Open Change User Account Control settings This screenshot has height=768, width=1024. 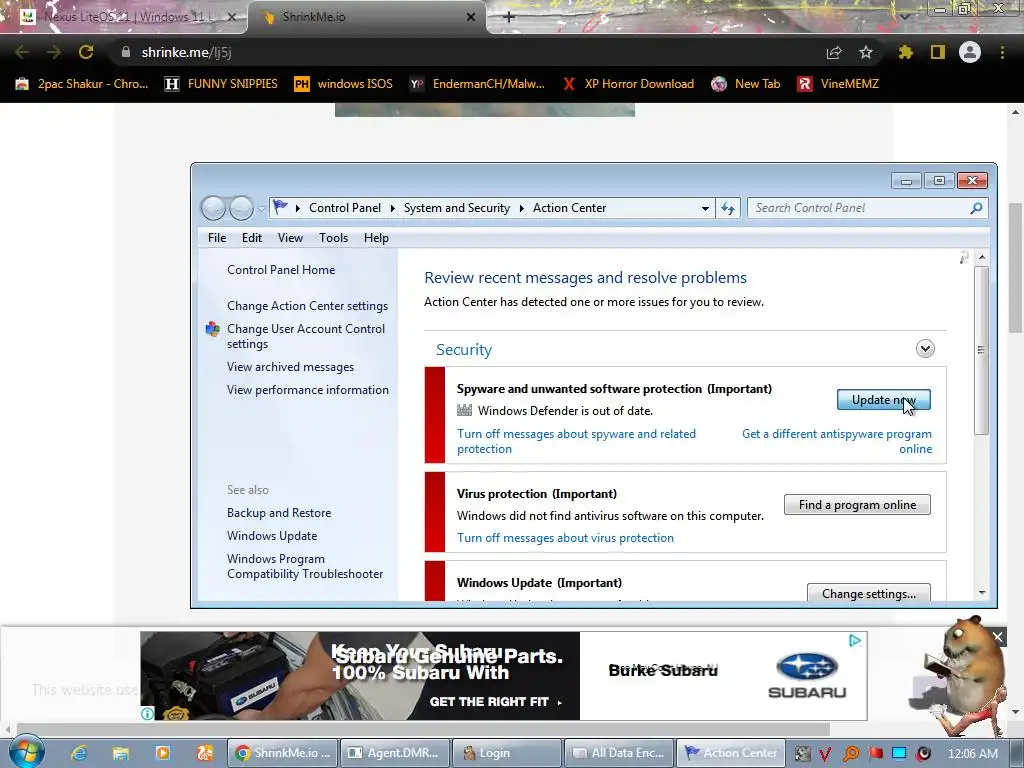pyautogui.click(x=306, y=336)
